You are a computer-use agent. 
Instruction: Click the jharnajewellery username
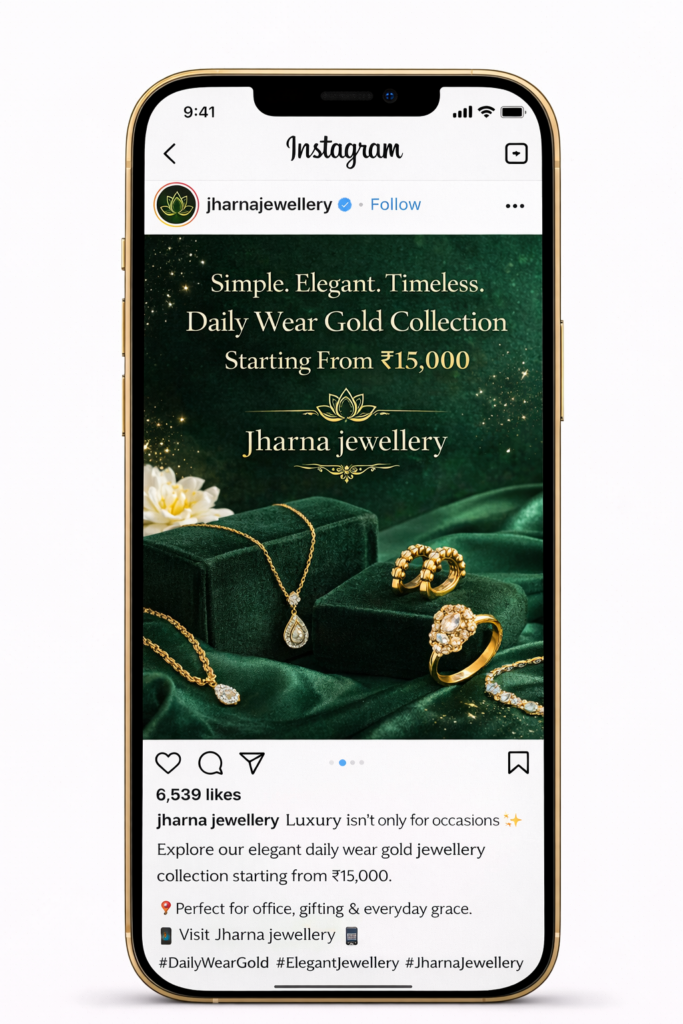click(269, 204)
